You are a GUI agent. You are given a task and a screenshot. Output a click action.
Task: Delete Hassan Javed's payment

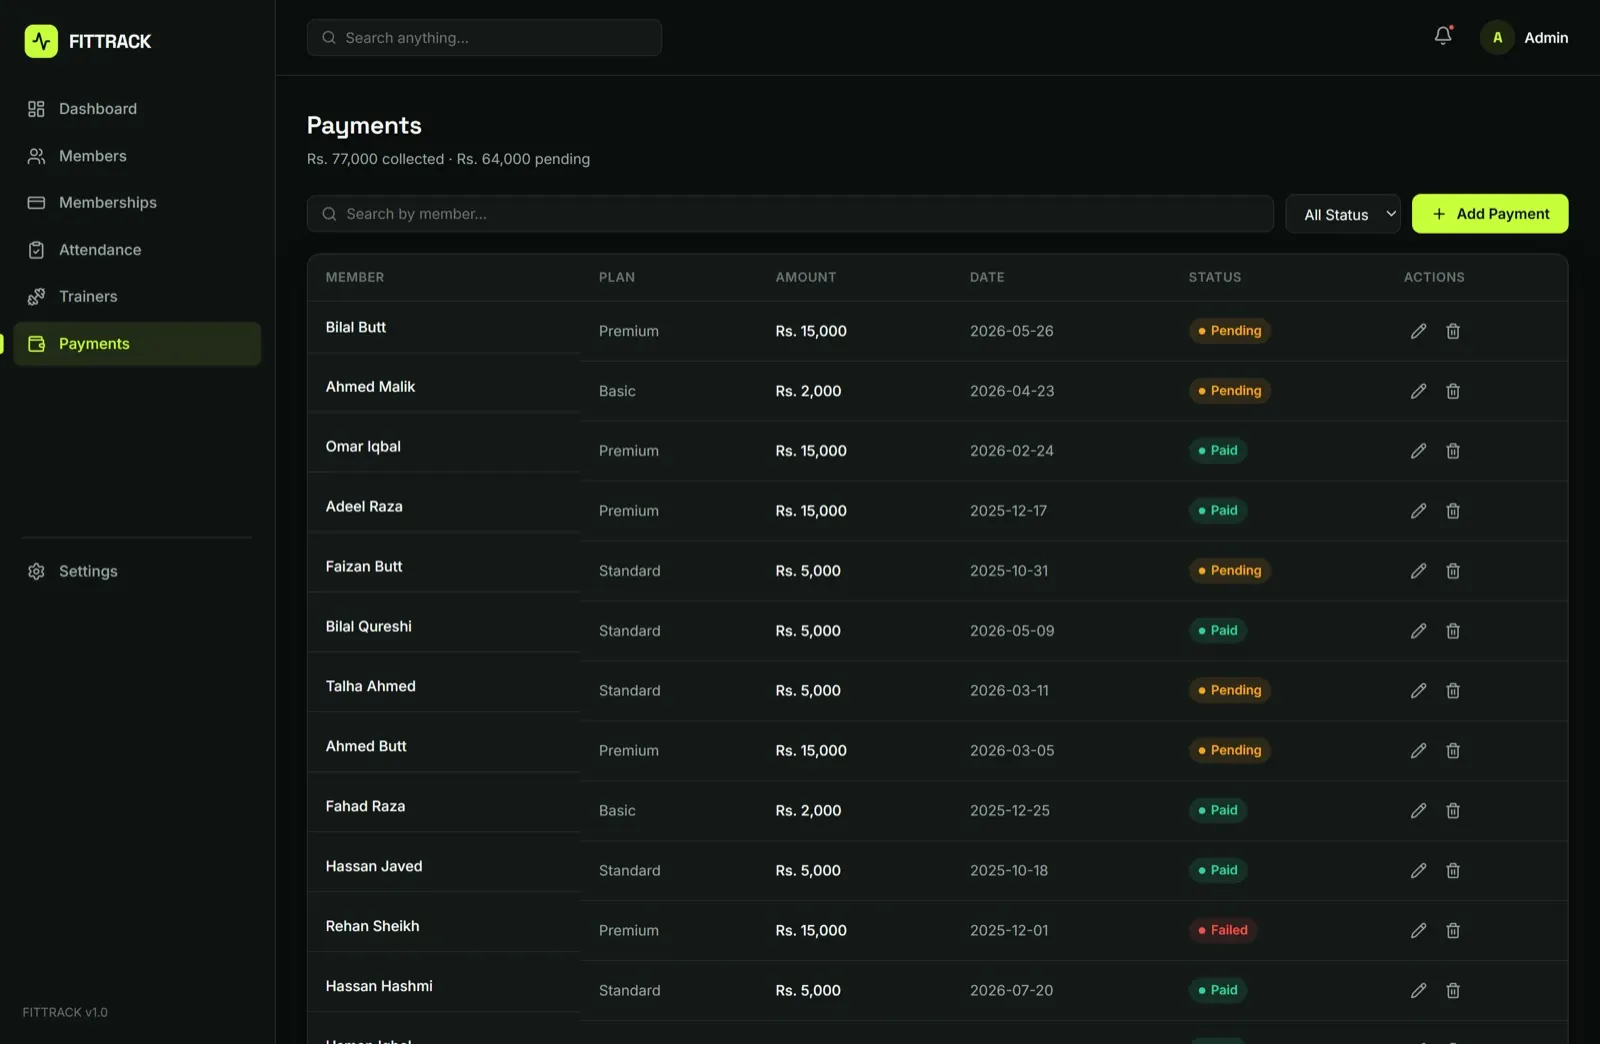1453,871
